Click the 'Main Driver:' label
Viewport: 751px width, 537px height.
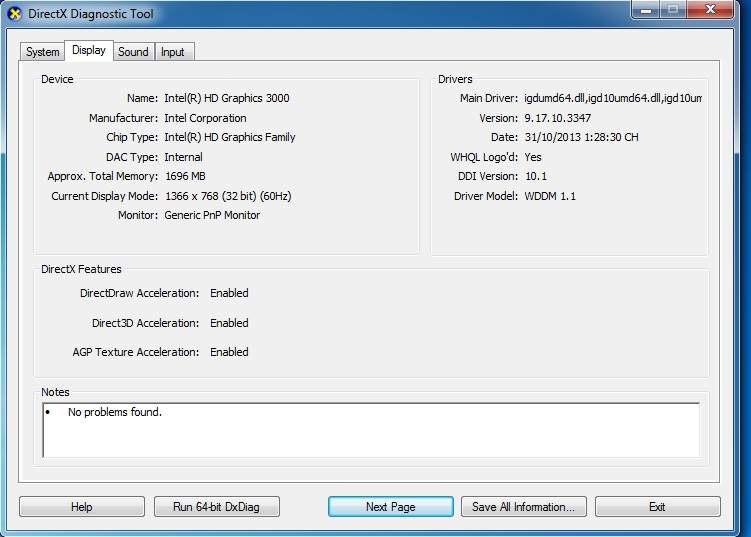tap(489, 98)
